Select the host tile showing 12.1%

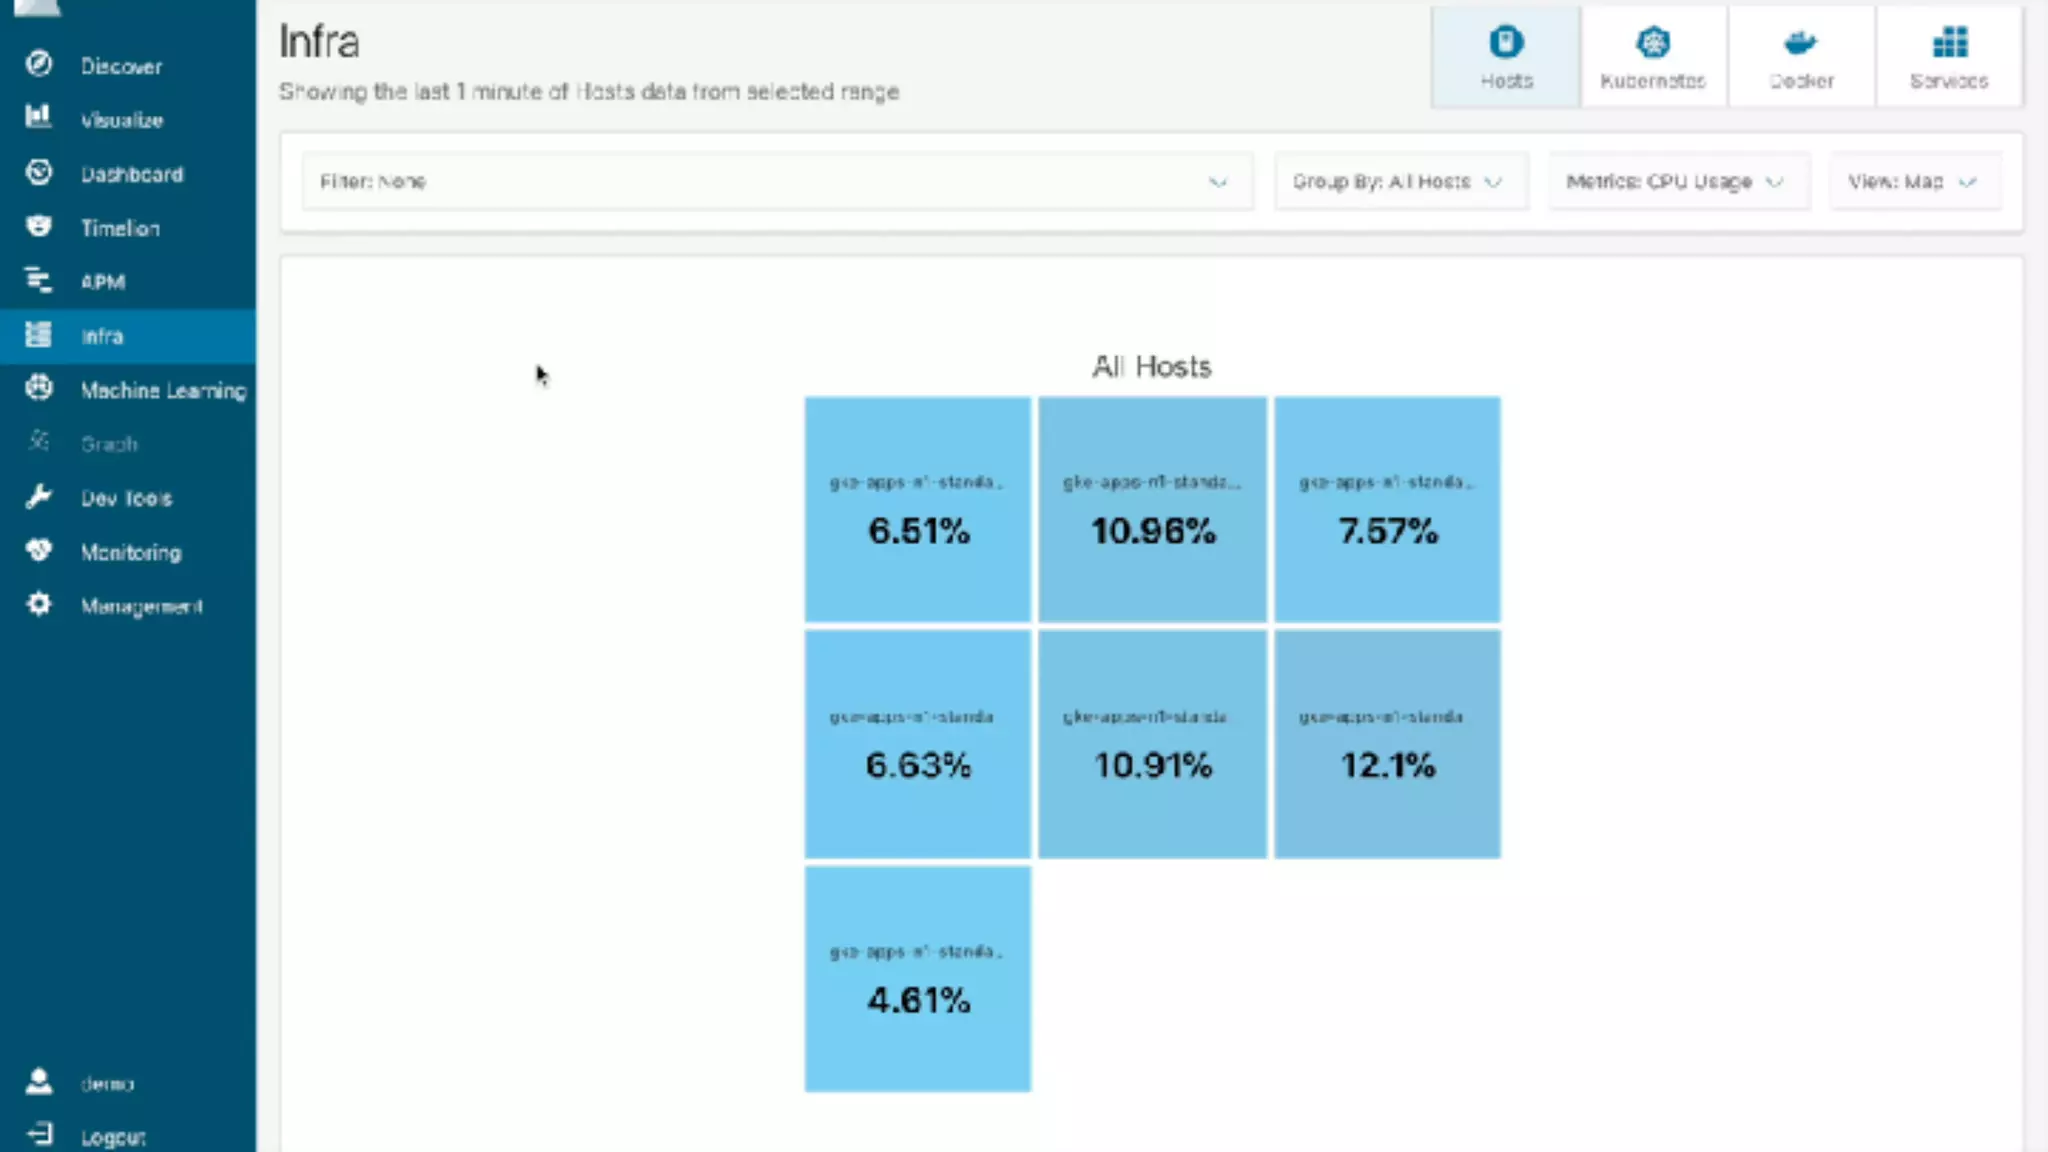(x=1387, y=744)
